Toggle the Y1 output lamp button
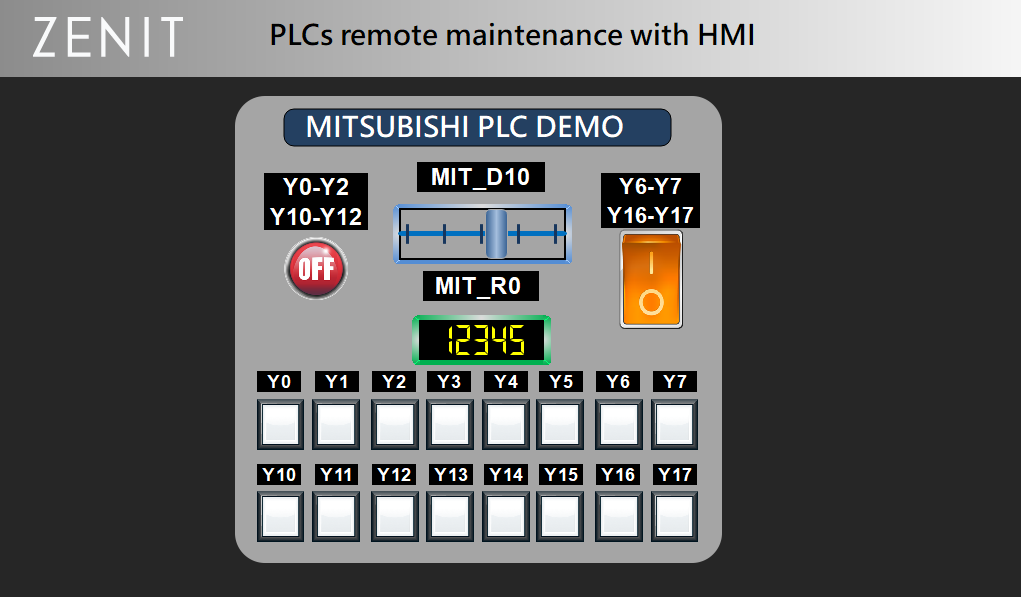Screen dimensions: 1021x597 coord(336,424)
